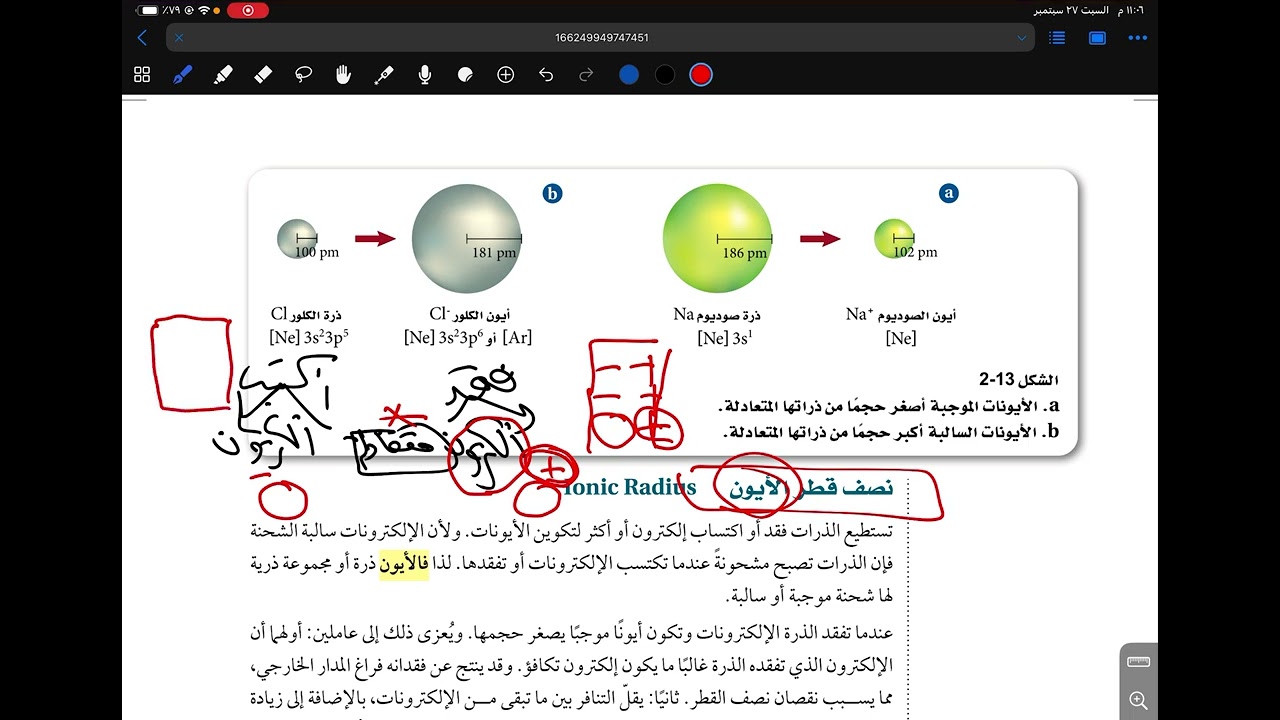Select the tab titled 166249949747451
Image resolution: width=1280 pixels, height=720 pixels.
click(601, 38)
